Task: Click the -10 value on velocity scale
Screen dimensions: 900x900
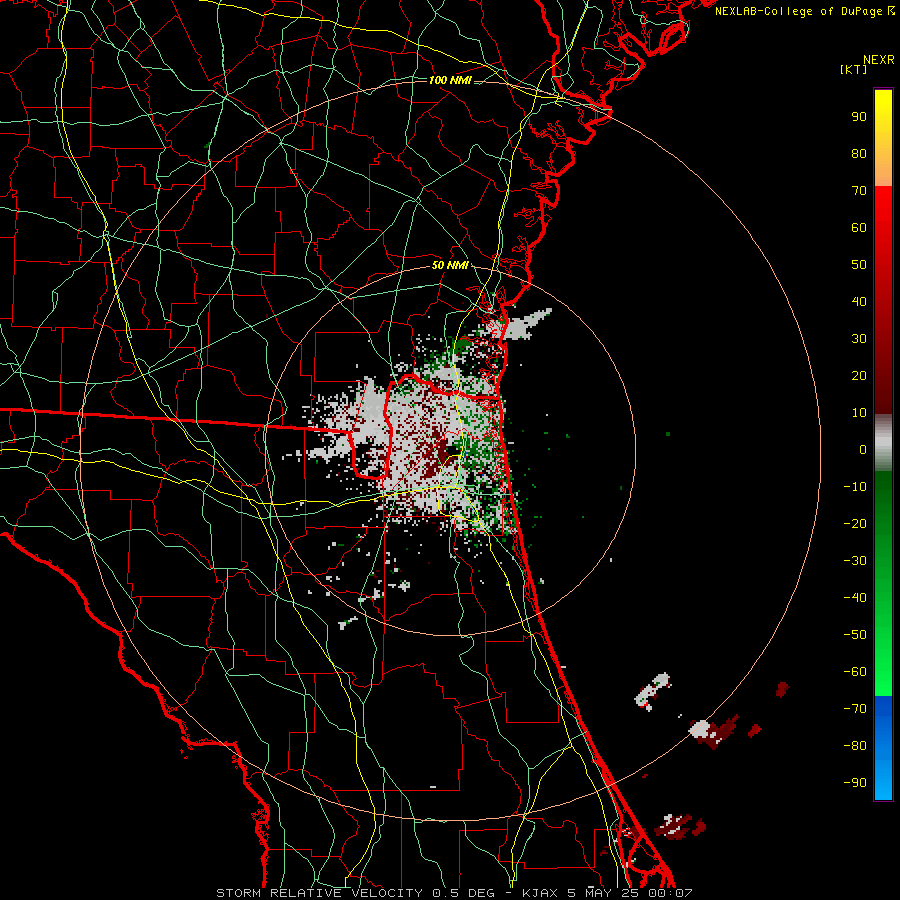Action: [x=855, y=487]
